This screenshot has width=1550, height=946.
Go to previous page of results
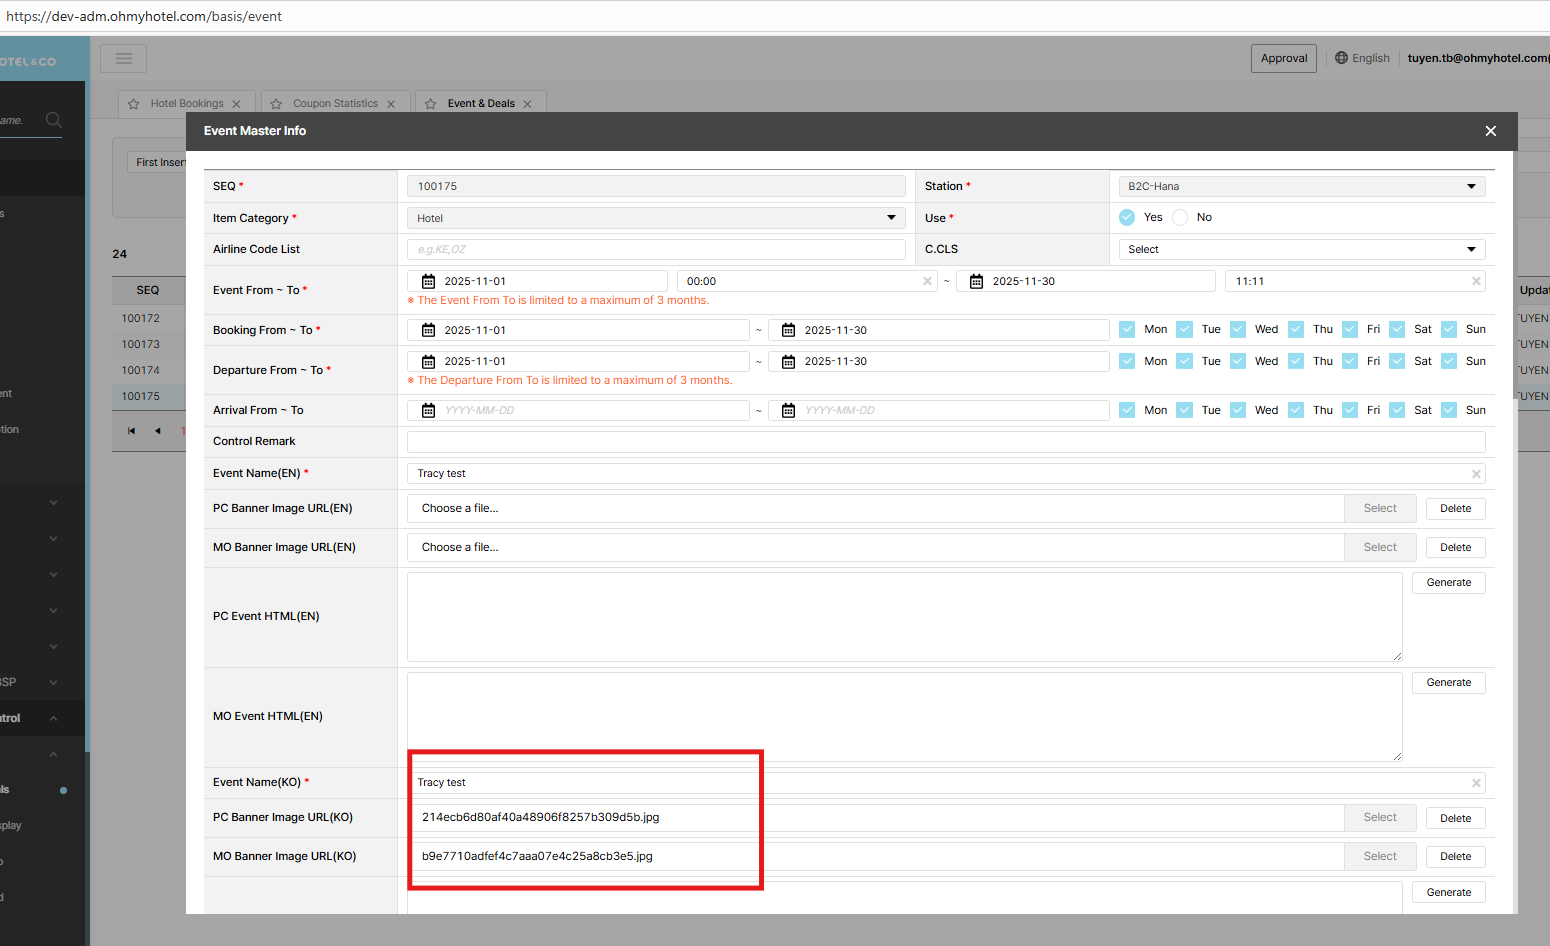click(x=157, y=431)
